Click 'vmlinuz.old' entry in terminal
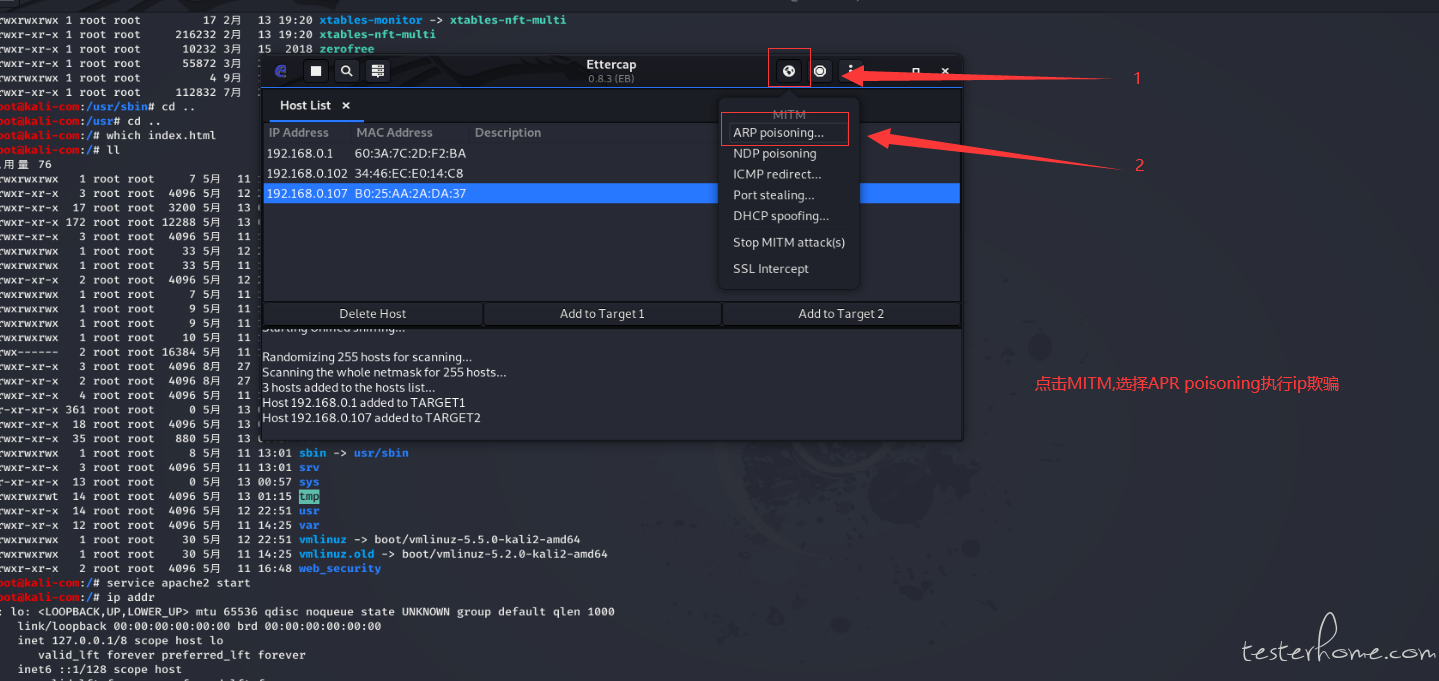The image size is (1439, 681). pyautogui.click(x=338, y=554)
